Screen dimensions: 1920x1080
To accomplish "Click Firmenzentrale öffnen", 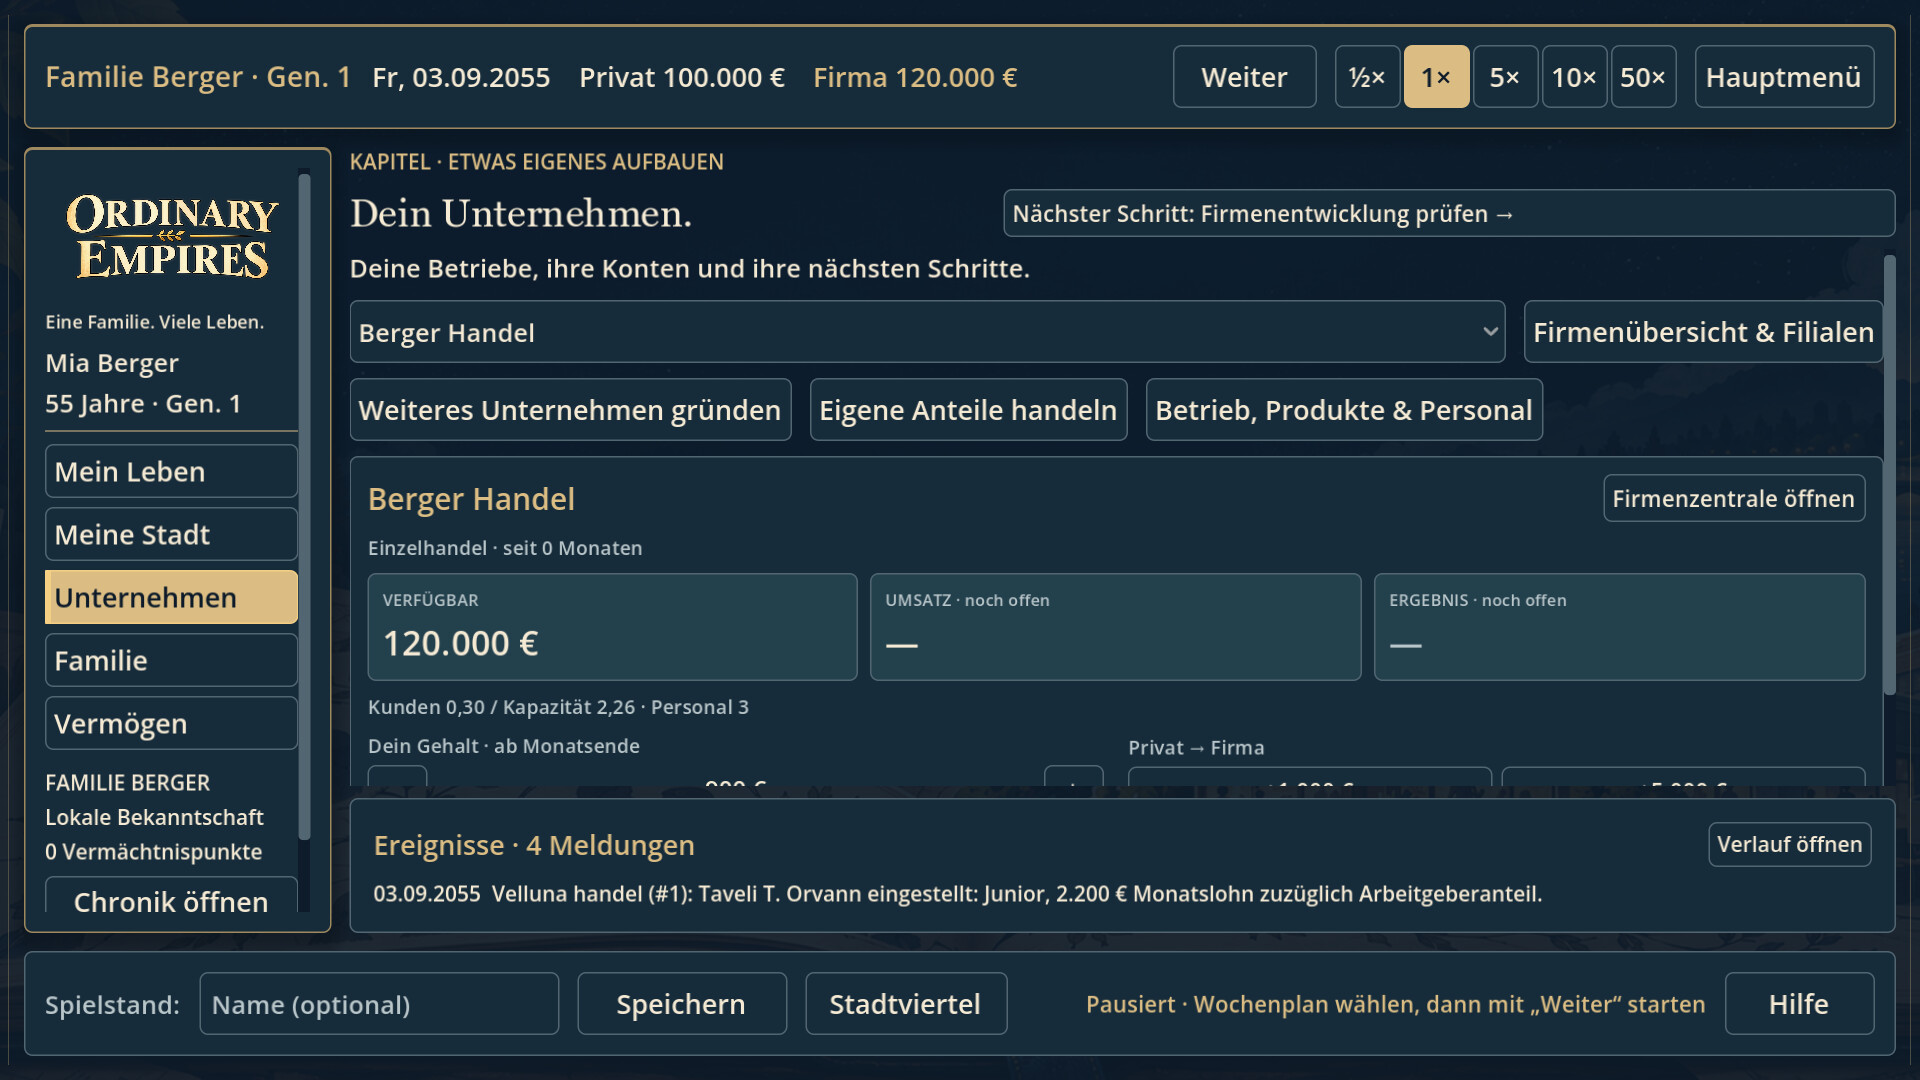I will pyautogui.click(x=1733, y=498).
